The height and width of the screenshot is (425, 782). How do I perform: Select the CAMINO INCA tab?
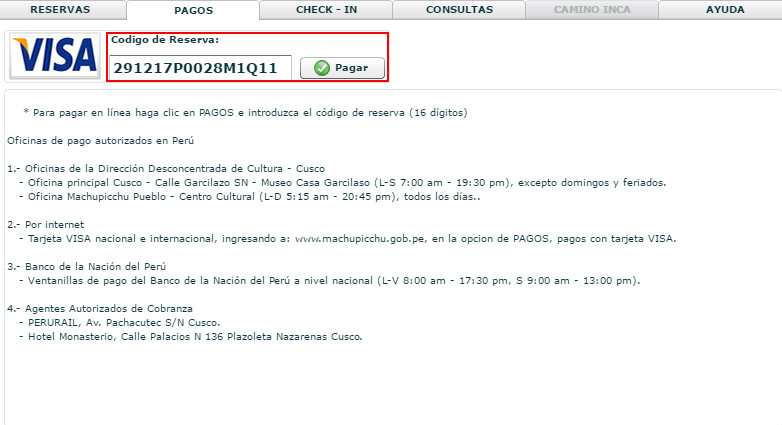[x=592, y=9]
